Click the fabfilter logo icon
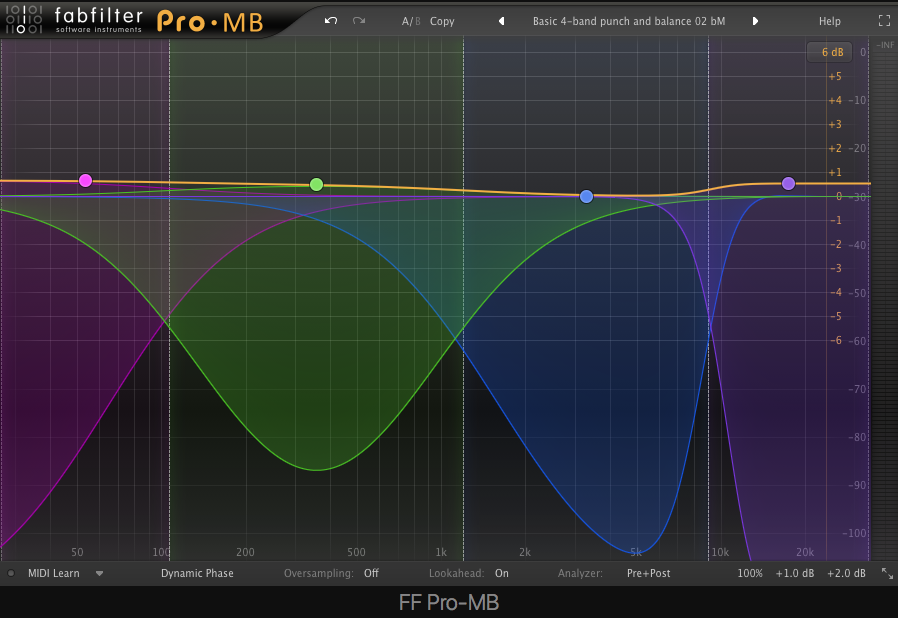The image size is (898, 618). click(x=23, y=19)
